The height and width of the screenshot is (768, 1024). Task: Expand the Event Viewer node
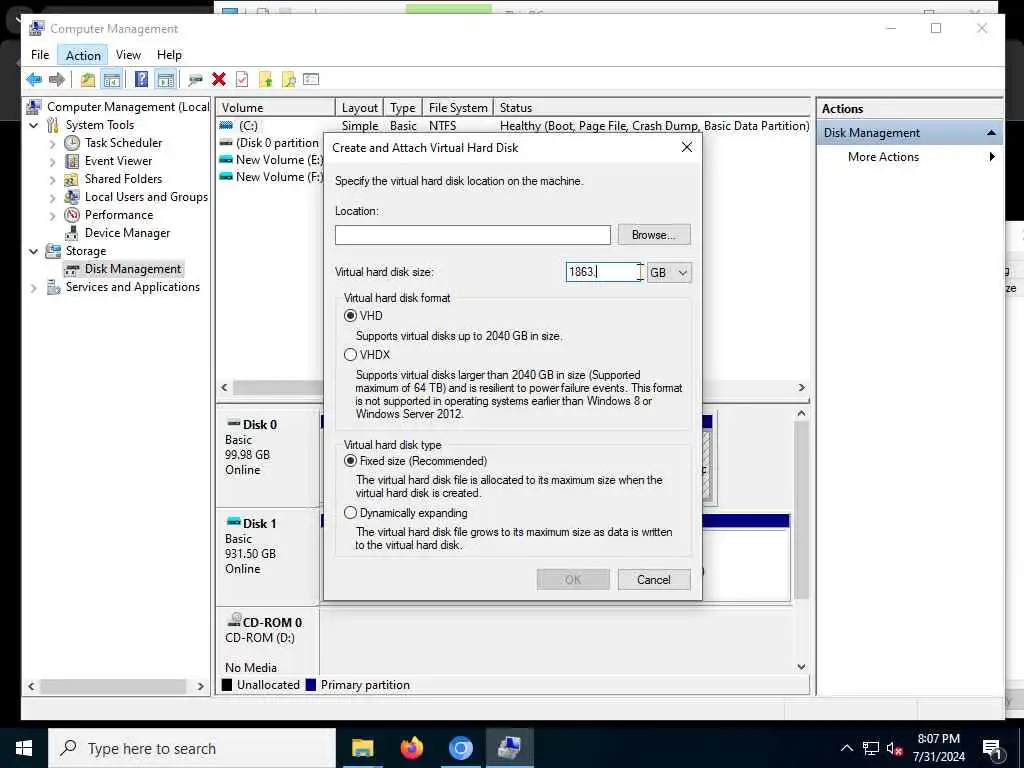point(53,162)
